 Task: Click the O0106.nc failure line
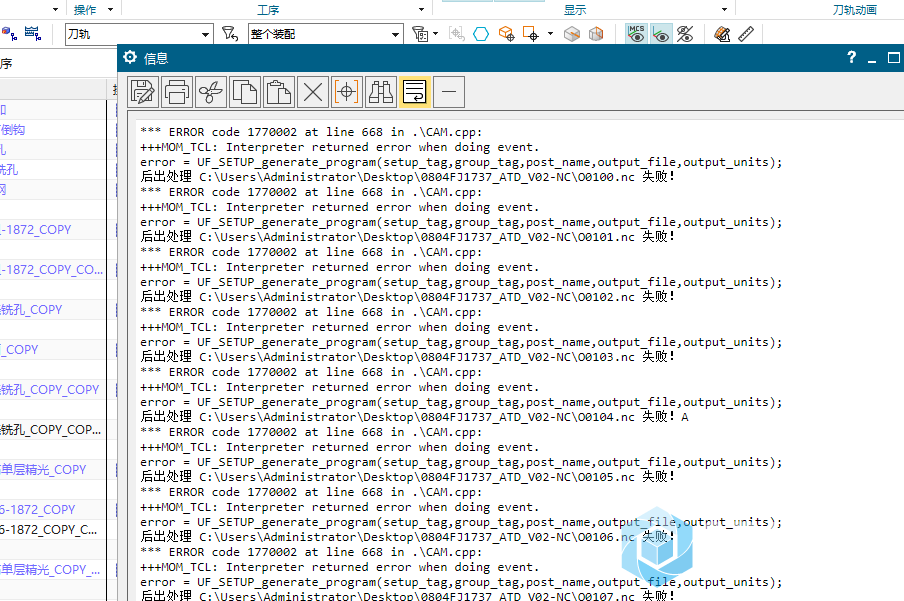(x=407, y=536)
